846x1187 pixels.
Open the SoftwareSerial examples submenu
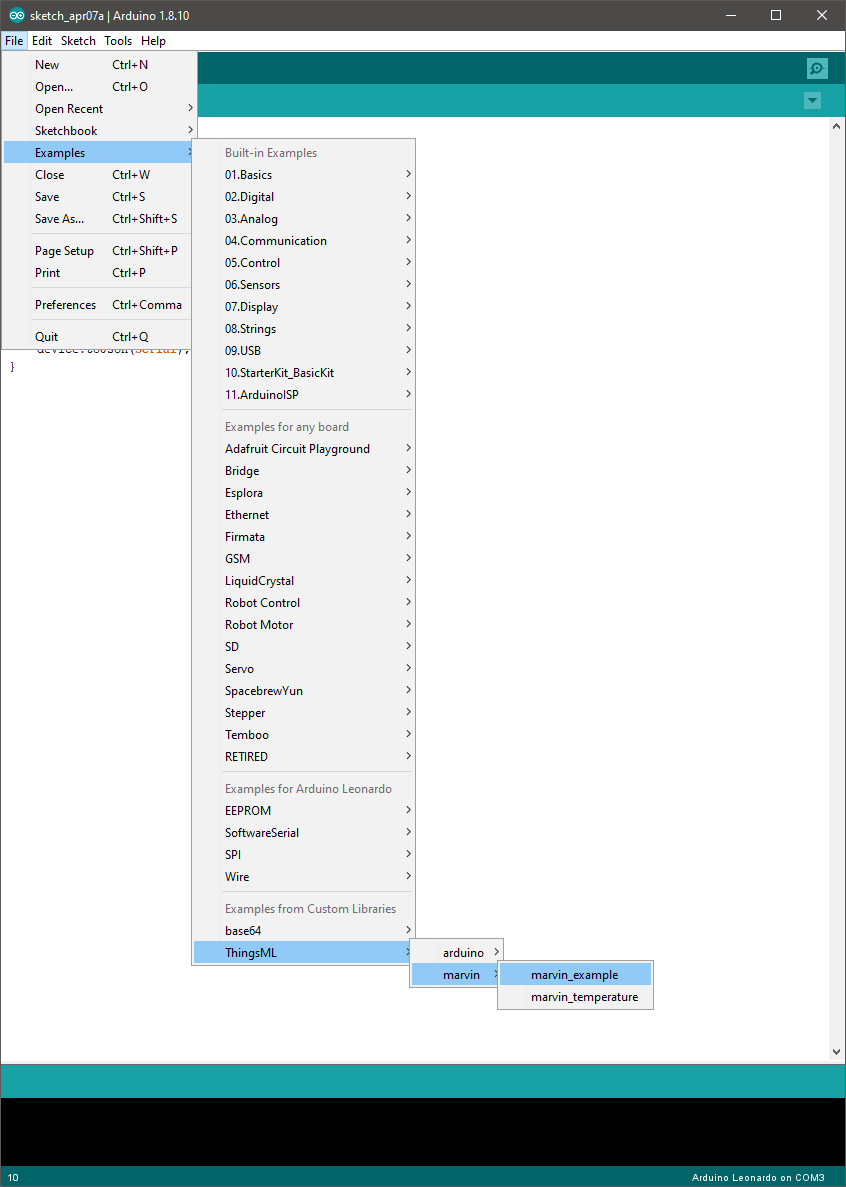(x=303, y=833)
